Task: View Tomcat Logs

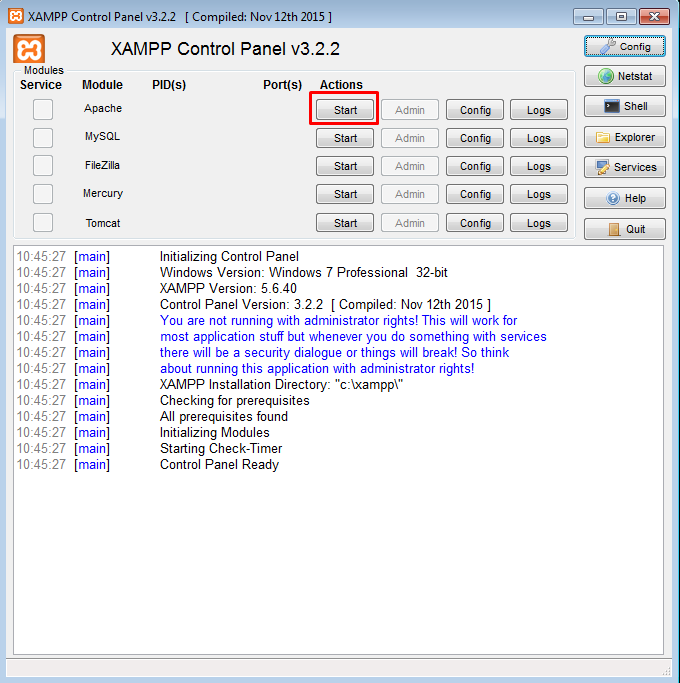Action: [x=539, y=223]
